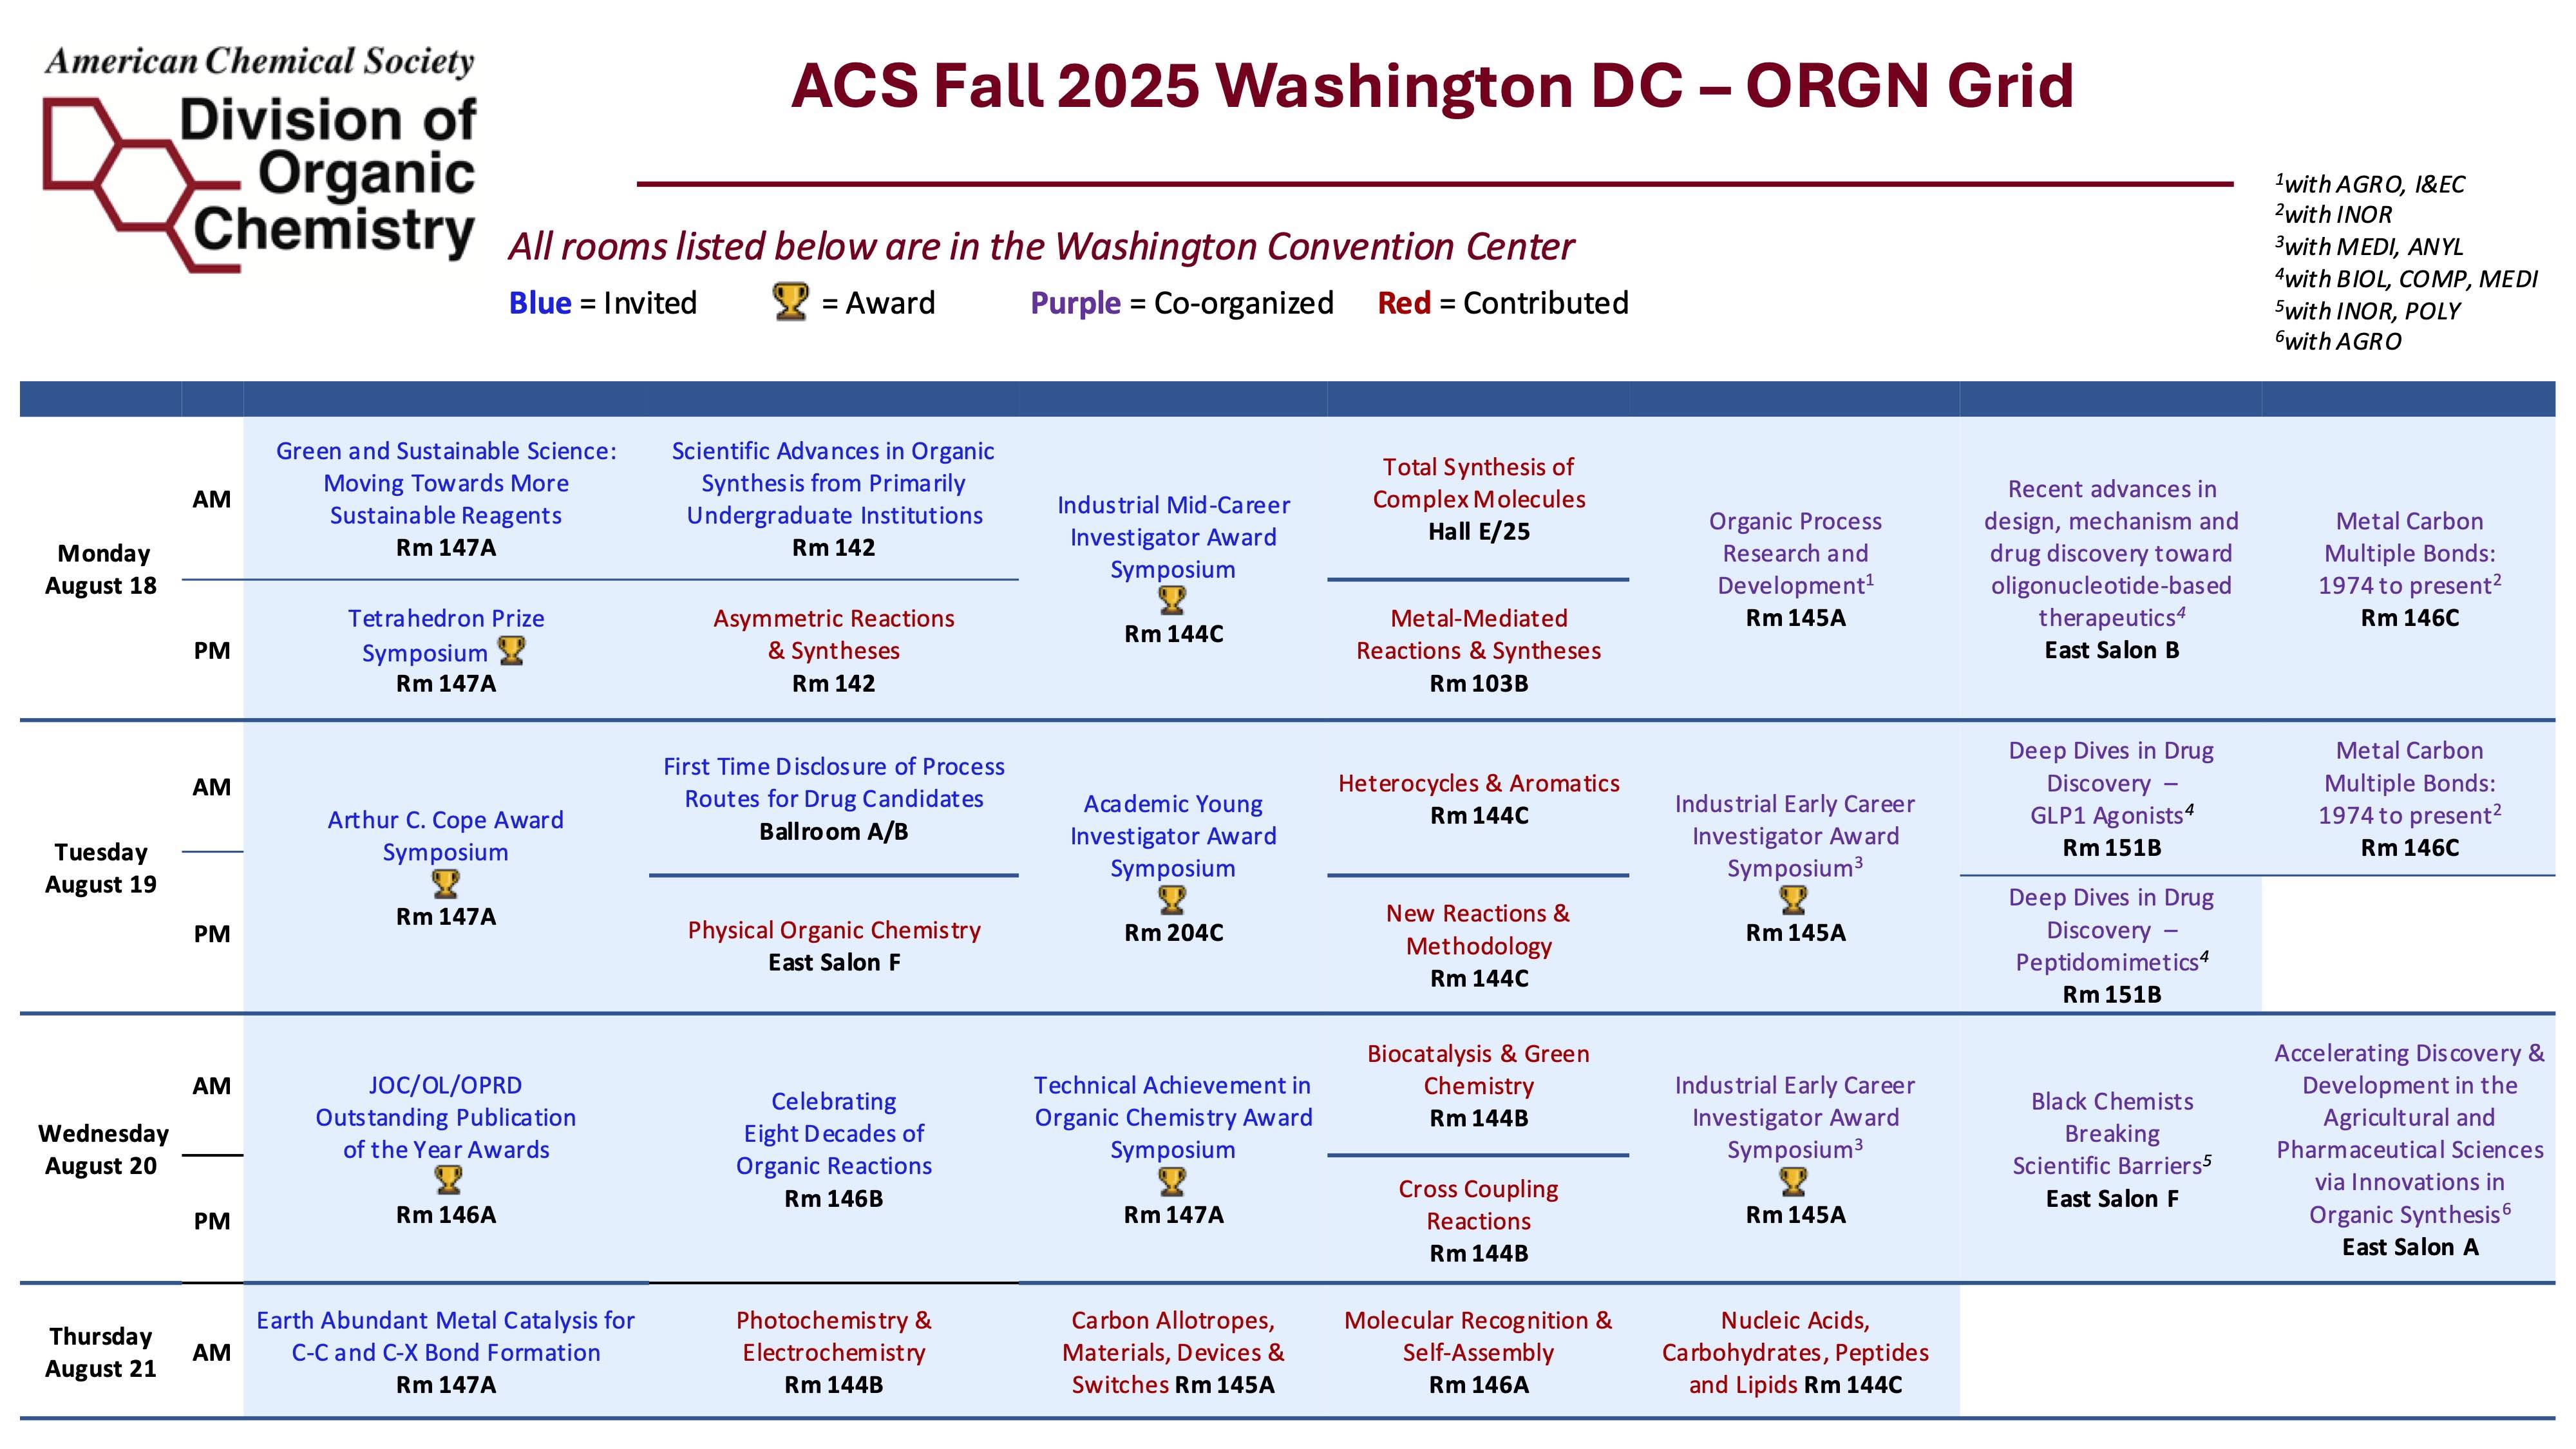2576x1449 pixels.
Task: Click the Academic Young Investigator Award trophy
Action: point(1172,900)
